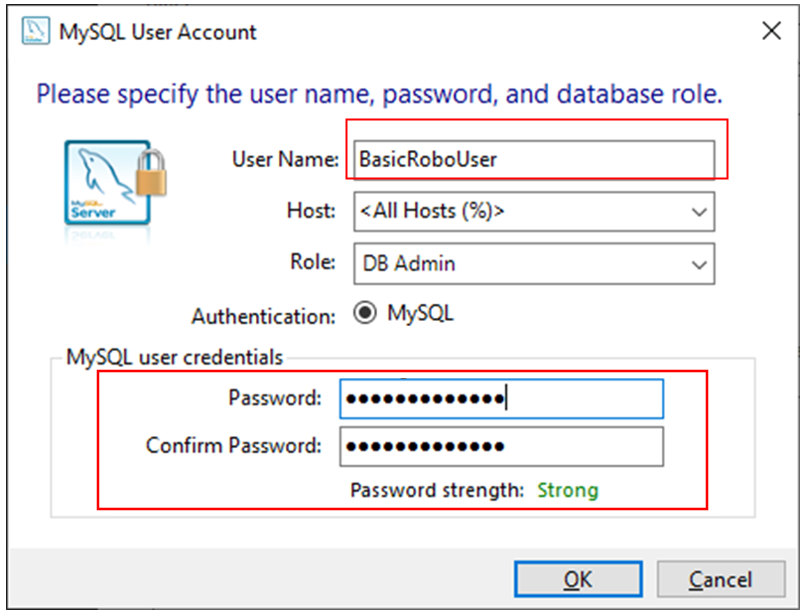Click into the Confirm Password field
804x615 pixels.
(x=501, y=446)
